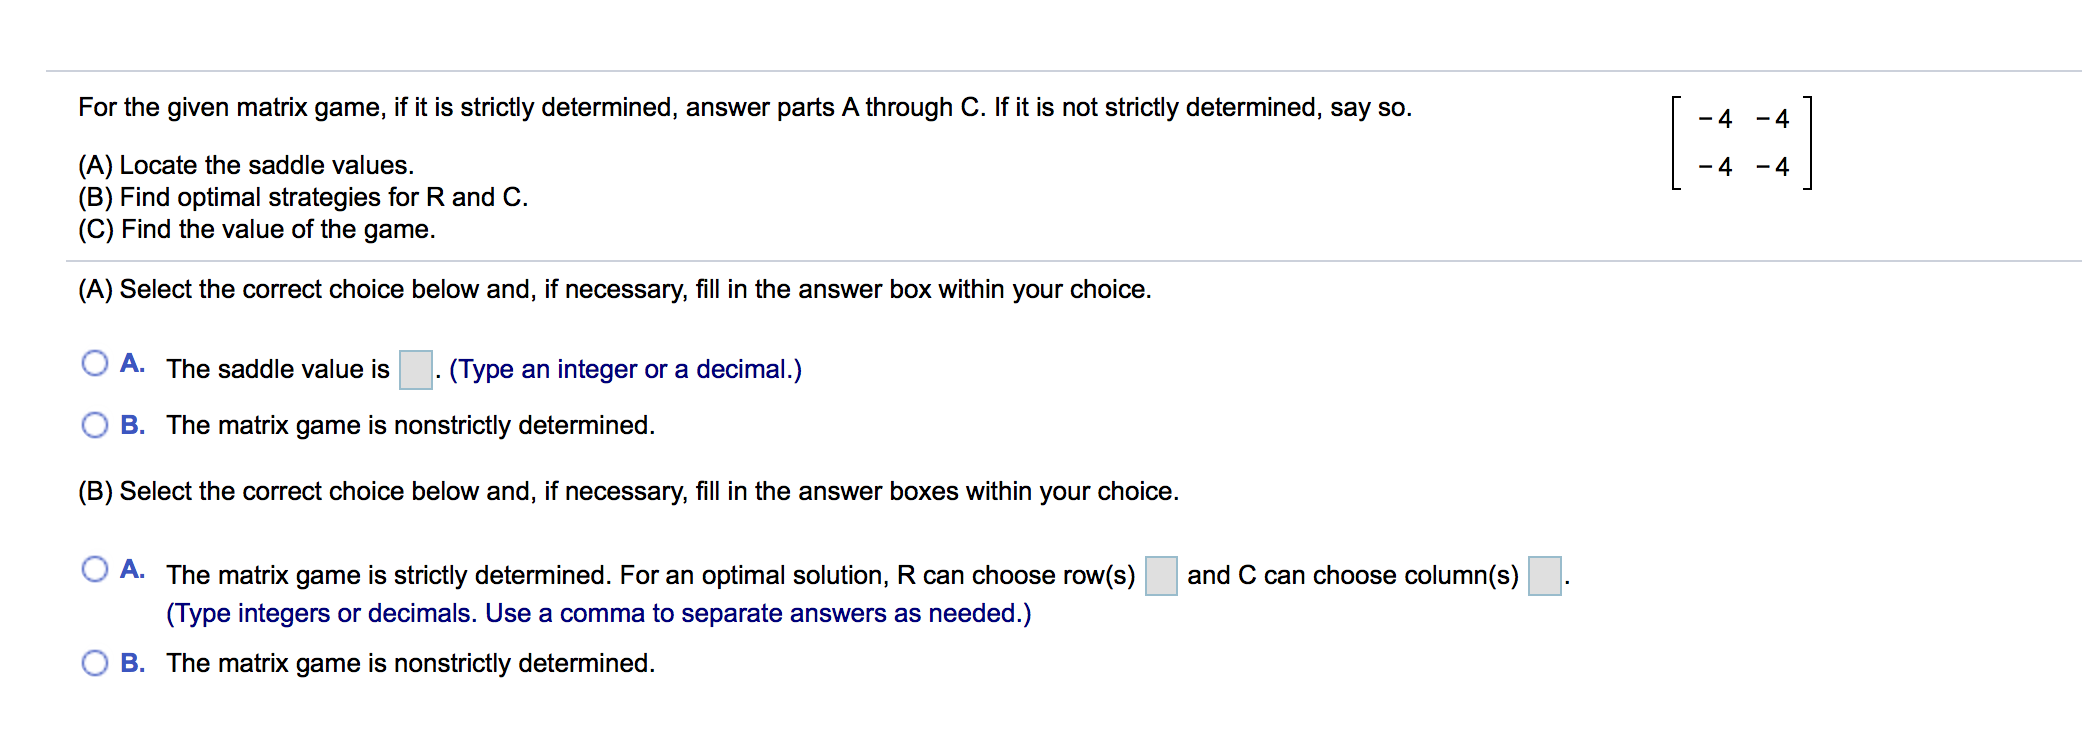Click 'The matrix game is nonstrictly determined' label
The height and width of the screenshot is (754, 2082).
pos(410,424)
